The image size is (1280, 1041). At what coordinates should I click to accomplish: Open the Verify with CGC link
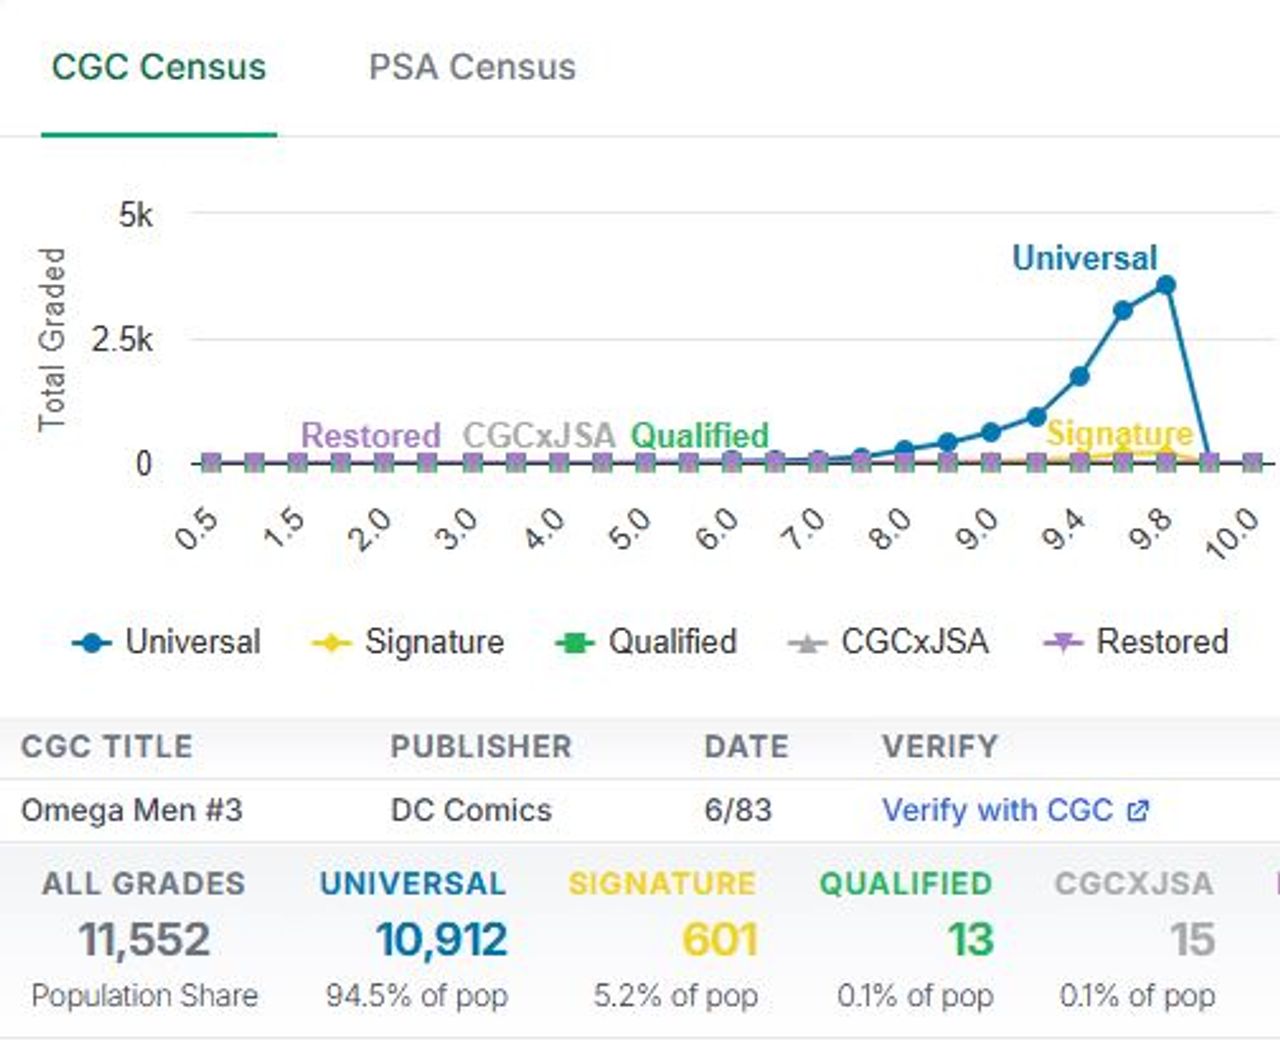(x=997, y=810)
